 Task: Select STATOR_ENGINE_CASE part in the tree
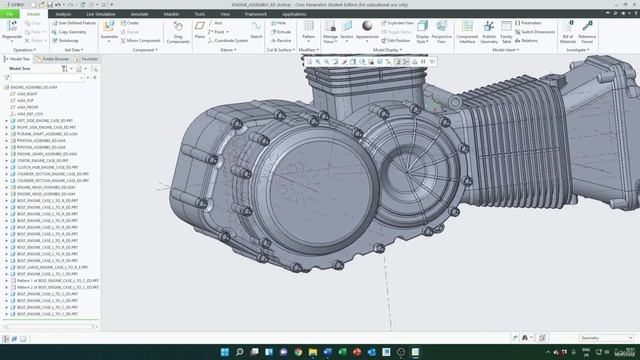point(43,161)
